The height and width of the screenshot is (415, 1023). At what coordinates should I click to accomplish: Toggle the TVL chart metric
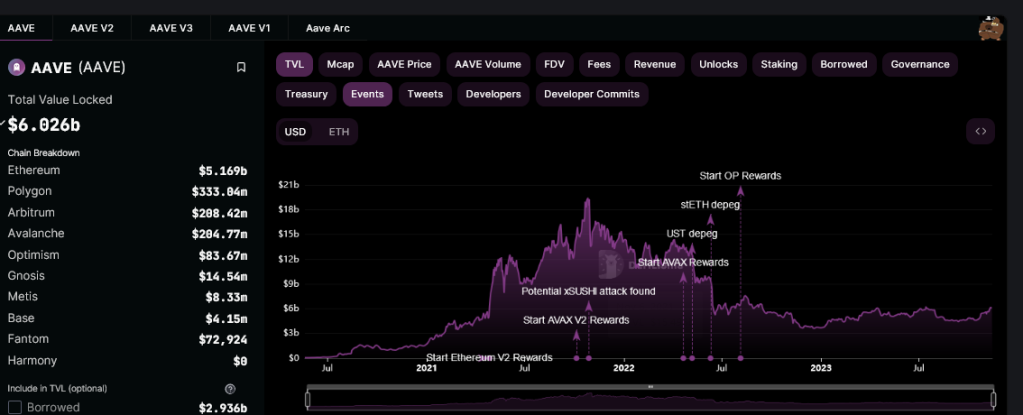point(294,64)
